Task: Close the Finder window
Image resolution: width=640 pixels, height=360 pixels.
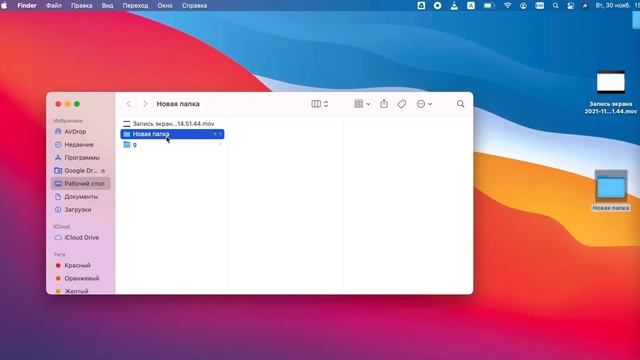Action: pos(58,104)
